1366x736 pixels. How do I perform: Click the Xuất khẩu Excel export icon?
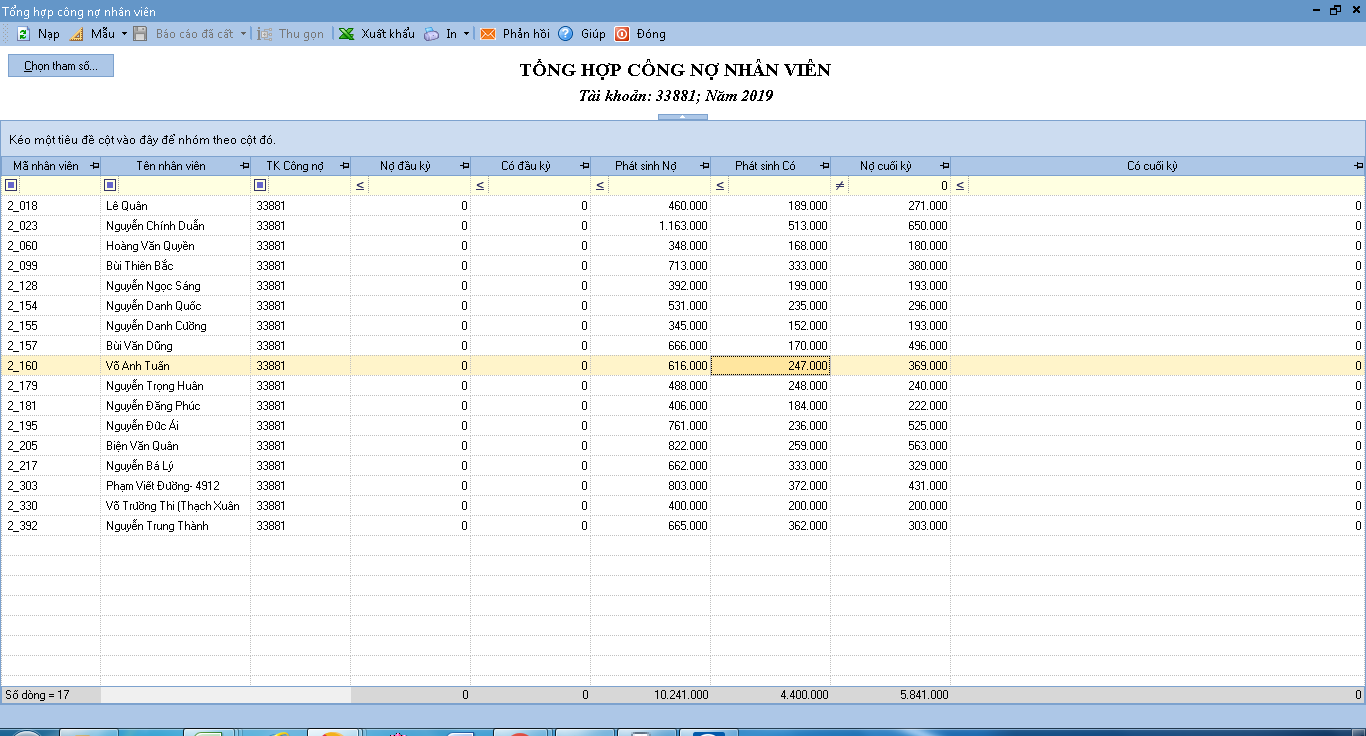coord(346,34)
